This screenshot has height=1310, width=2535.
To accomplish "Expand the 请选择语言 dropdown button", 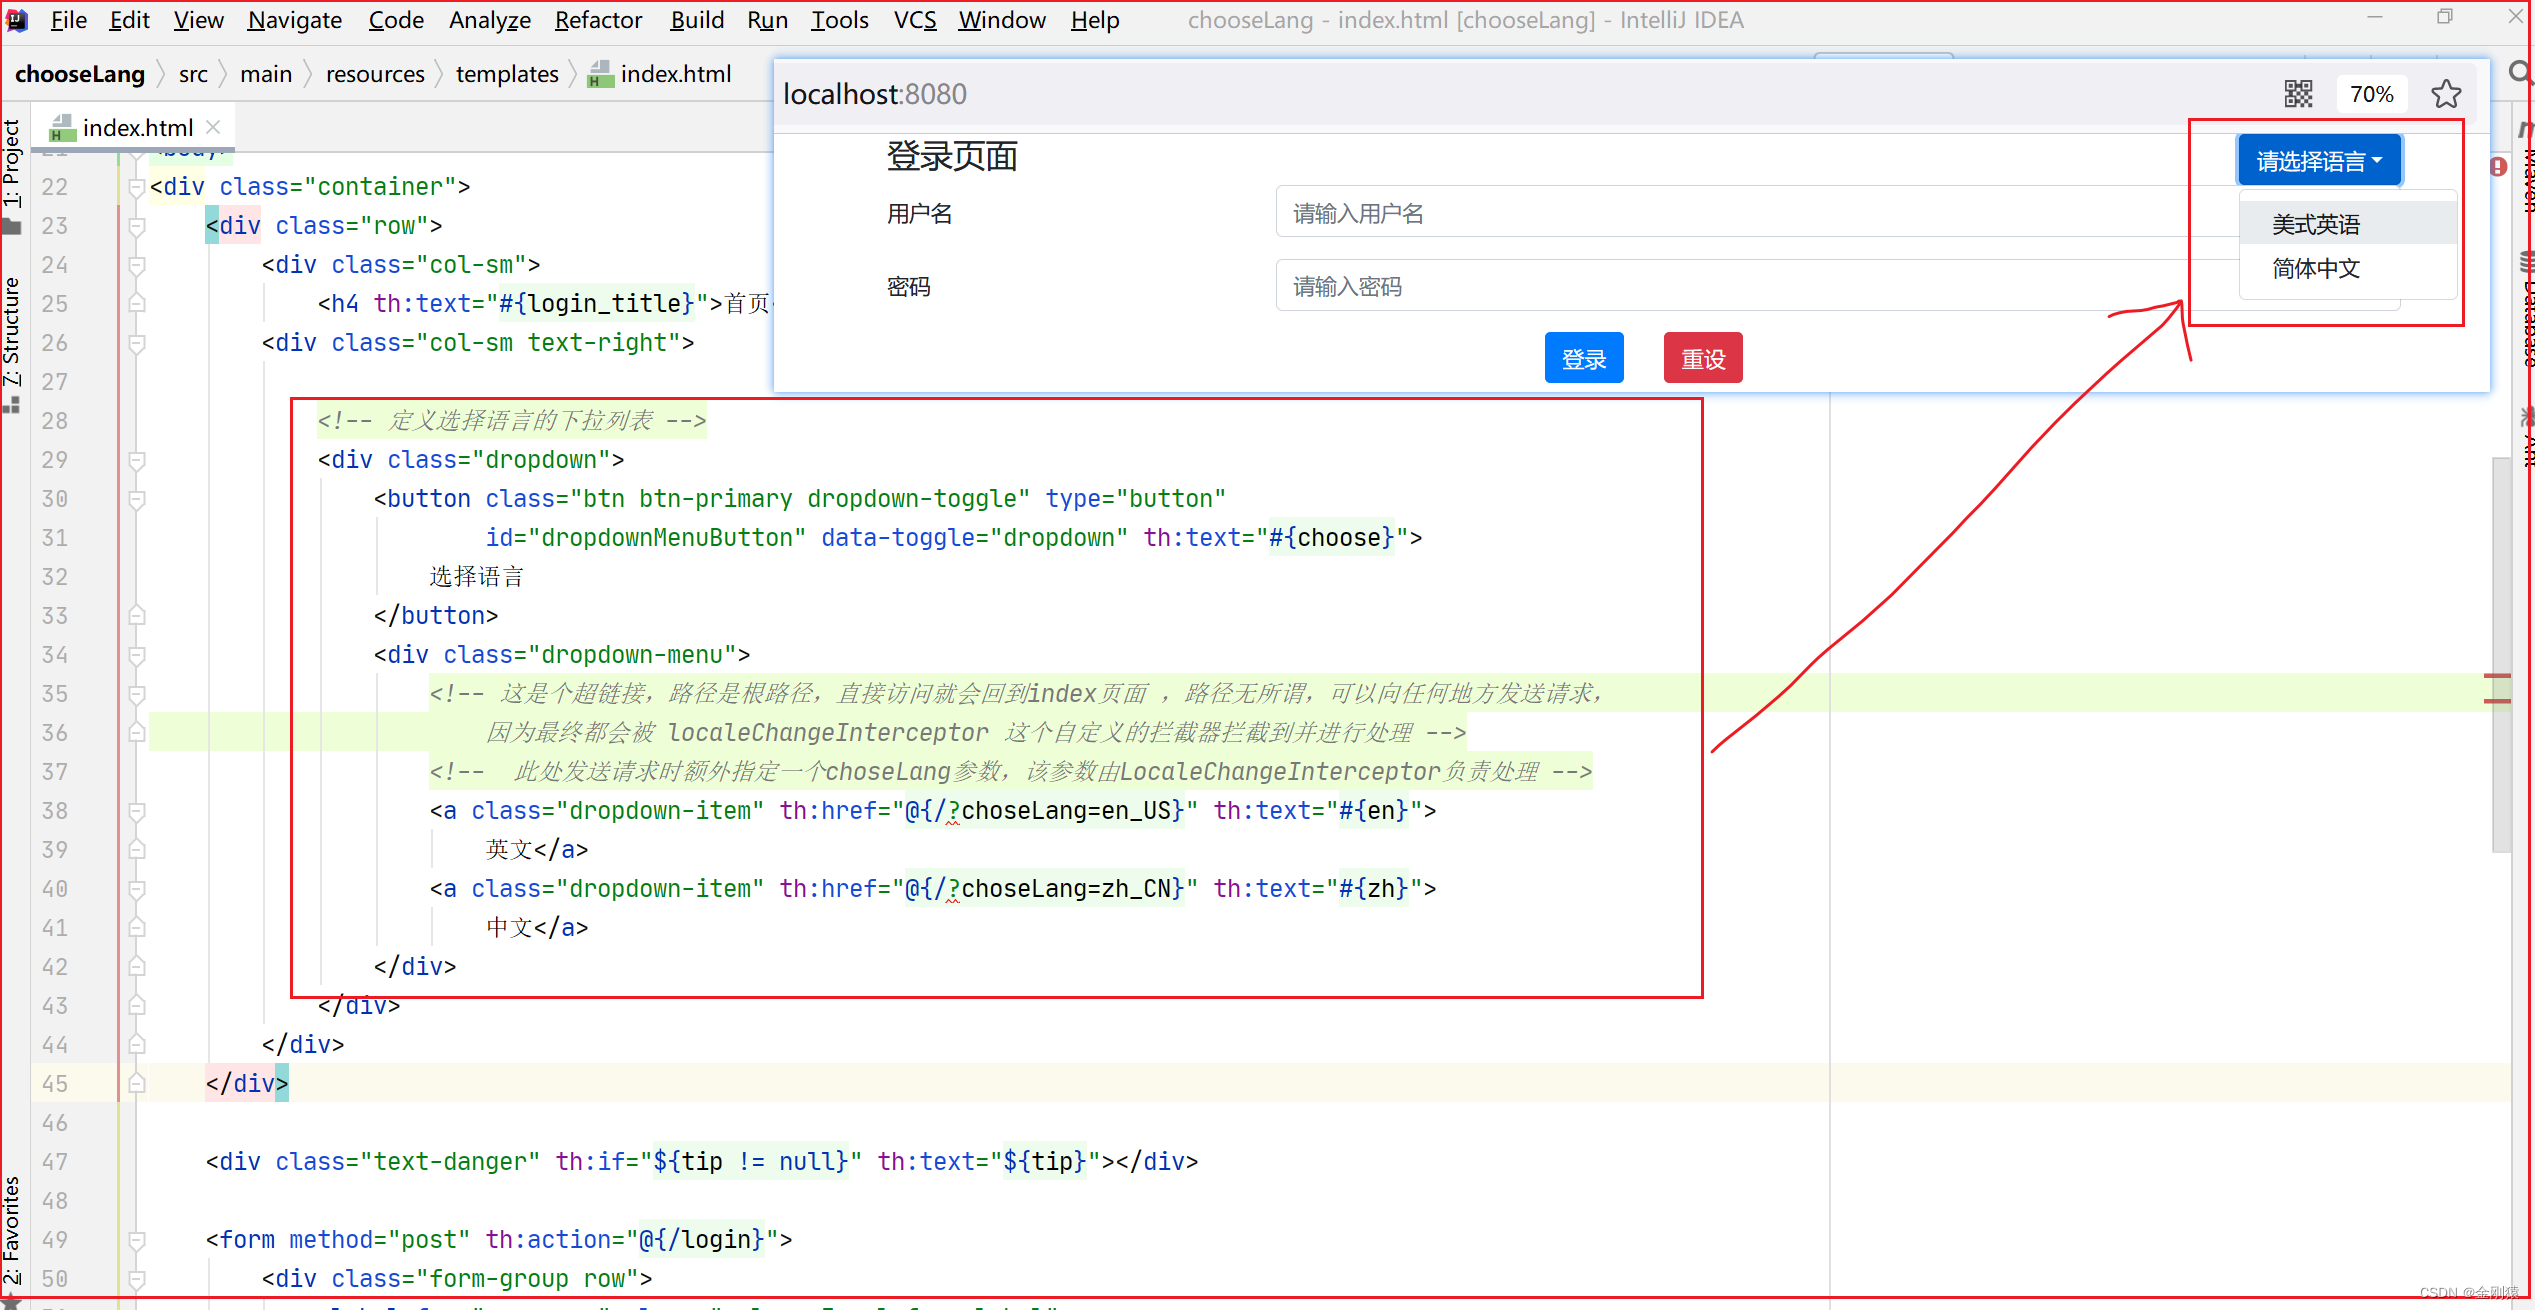I will coord(2320,160).
